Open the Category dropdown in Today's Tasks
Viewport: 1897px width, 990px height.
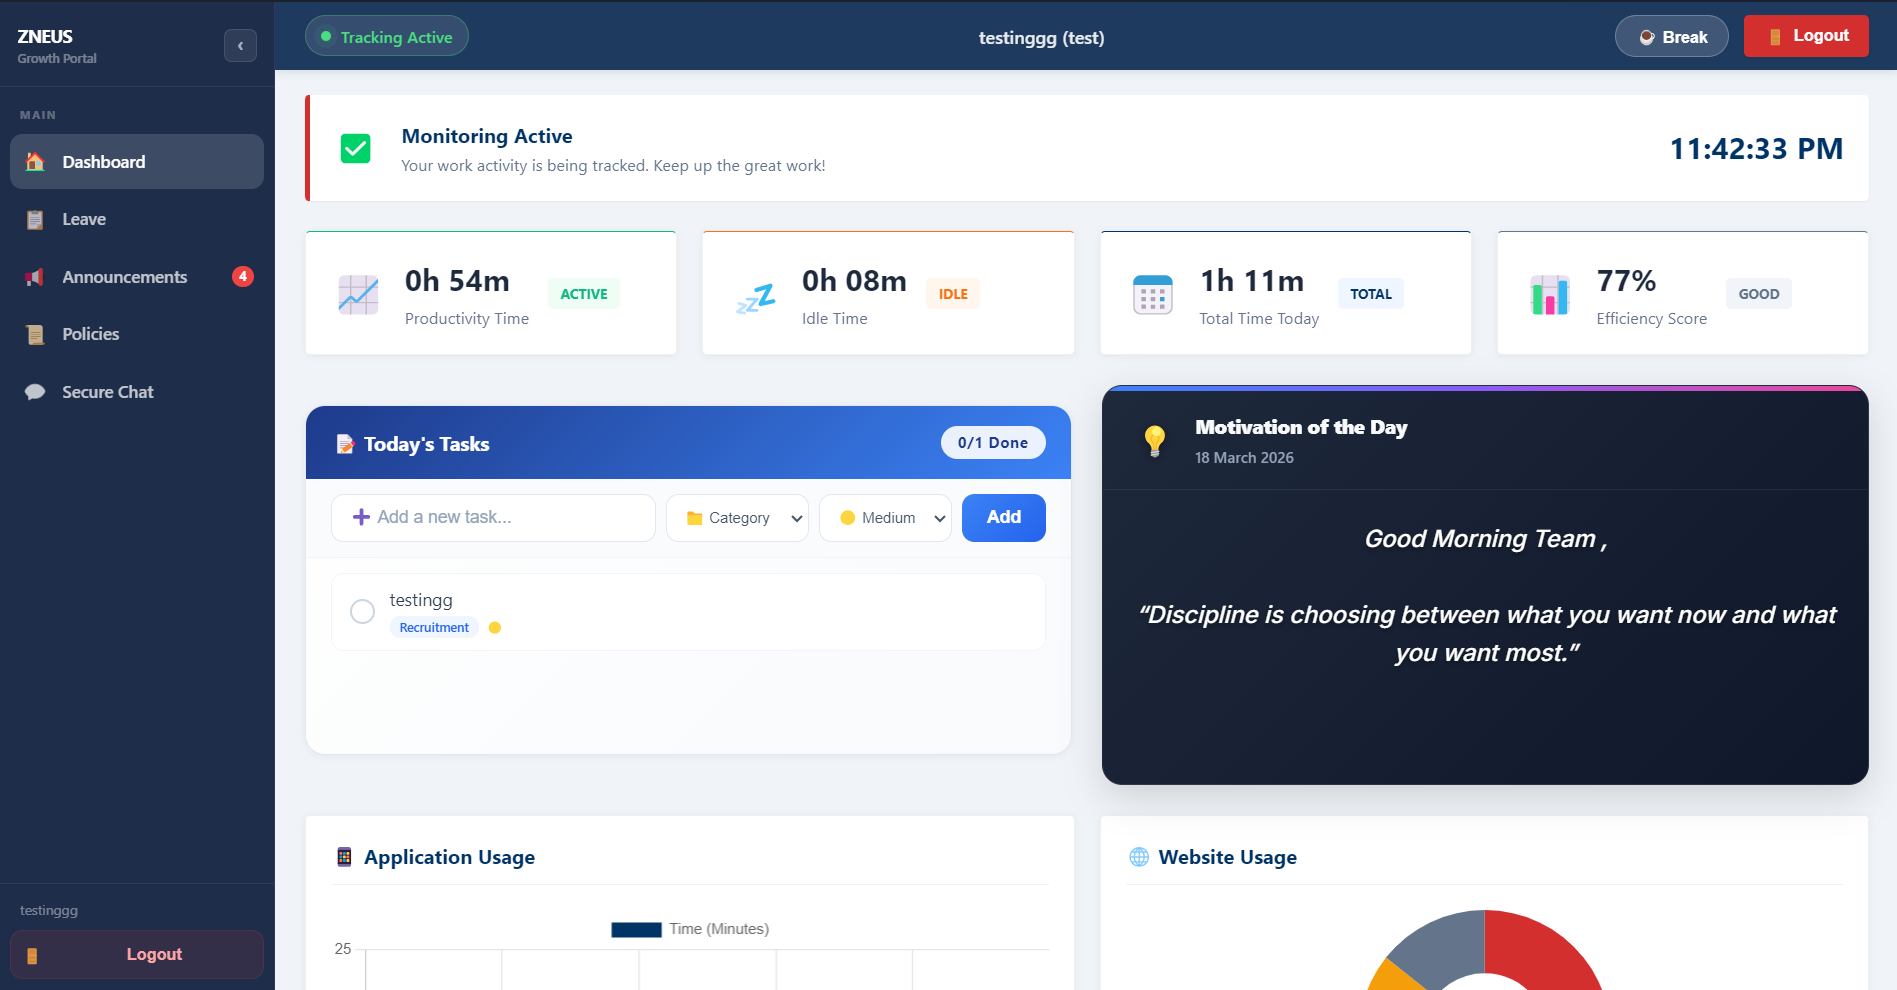(x=737, y=517)
